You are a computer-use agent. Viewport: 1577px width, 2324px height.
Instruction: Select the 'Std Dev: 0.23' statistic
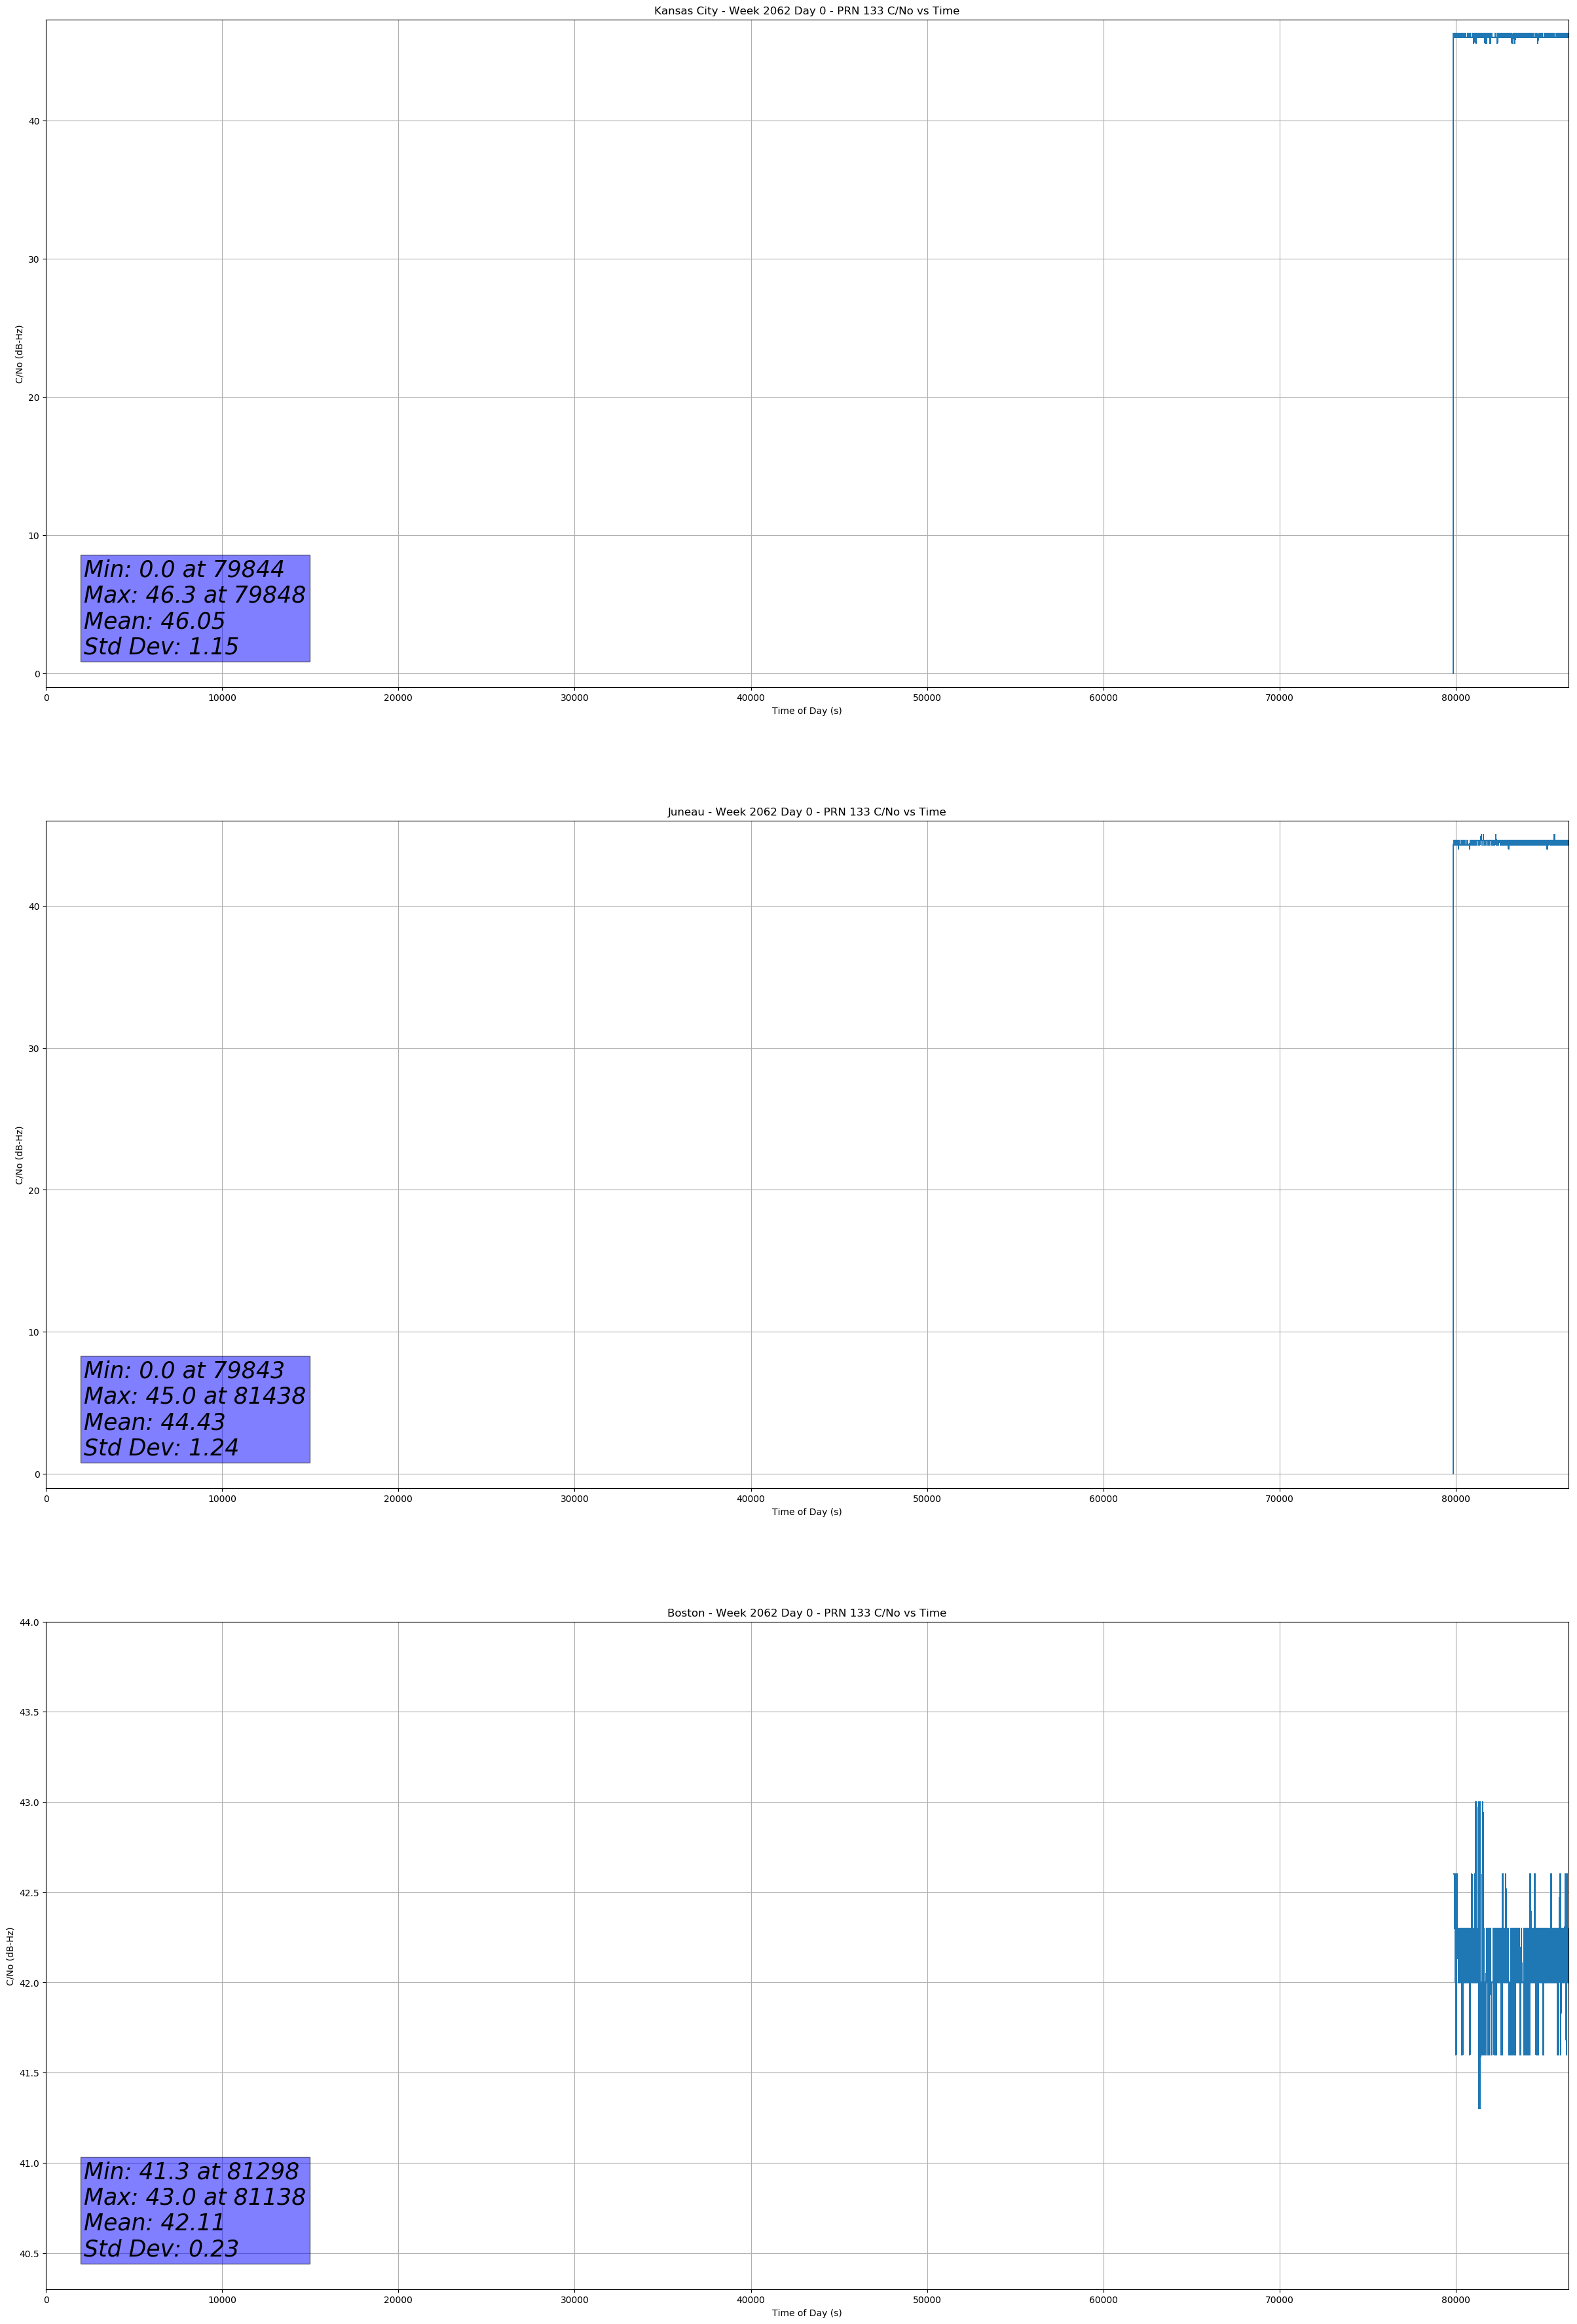pos(161,2249)
